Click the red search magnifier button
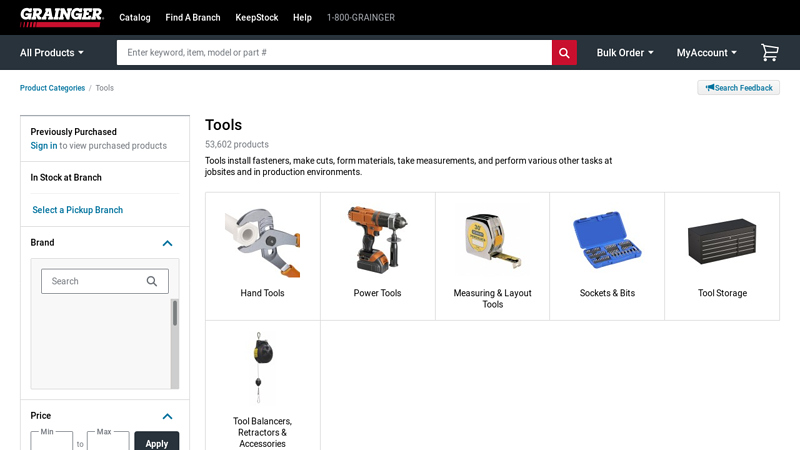Viewport: 800px width, 450px height. tap(564, 53)
